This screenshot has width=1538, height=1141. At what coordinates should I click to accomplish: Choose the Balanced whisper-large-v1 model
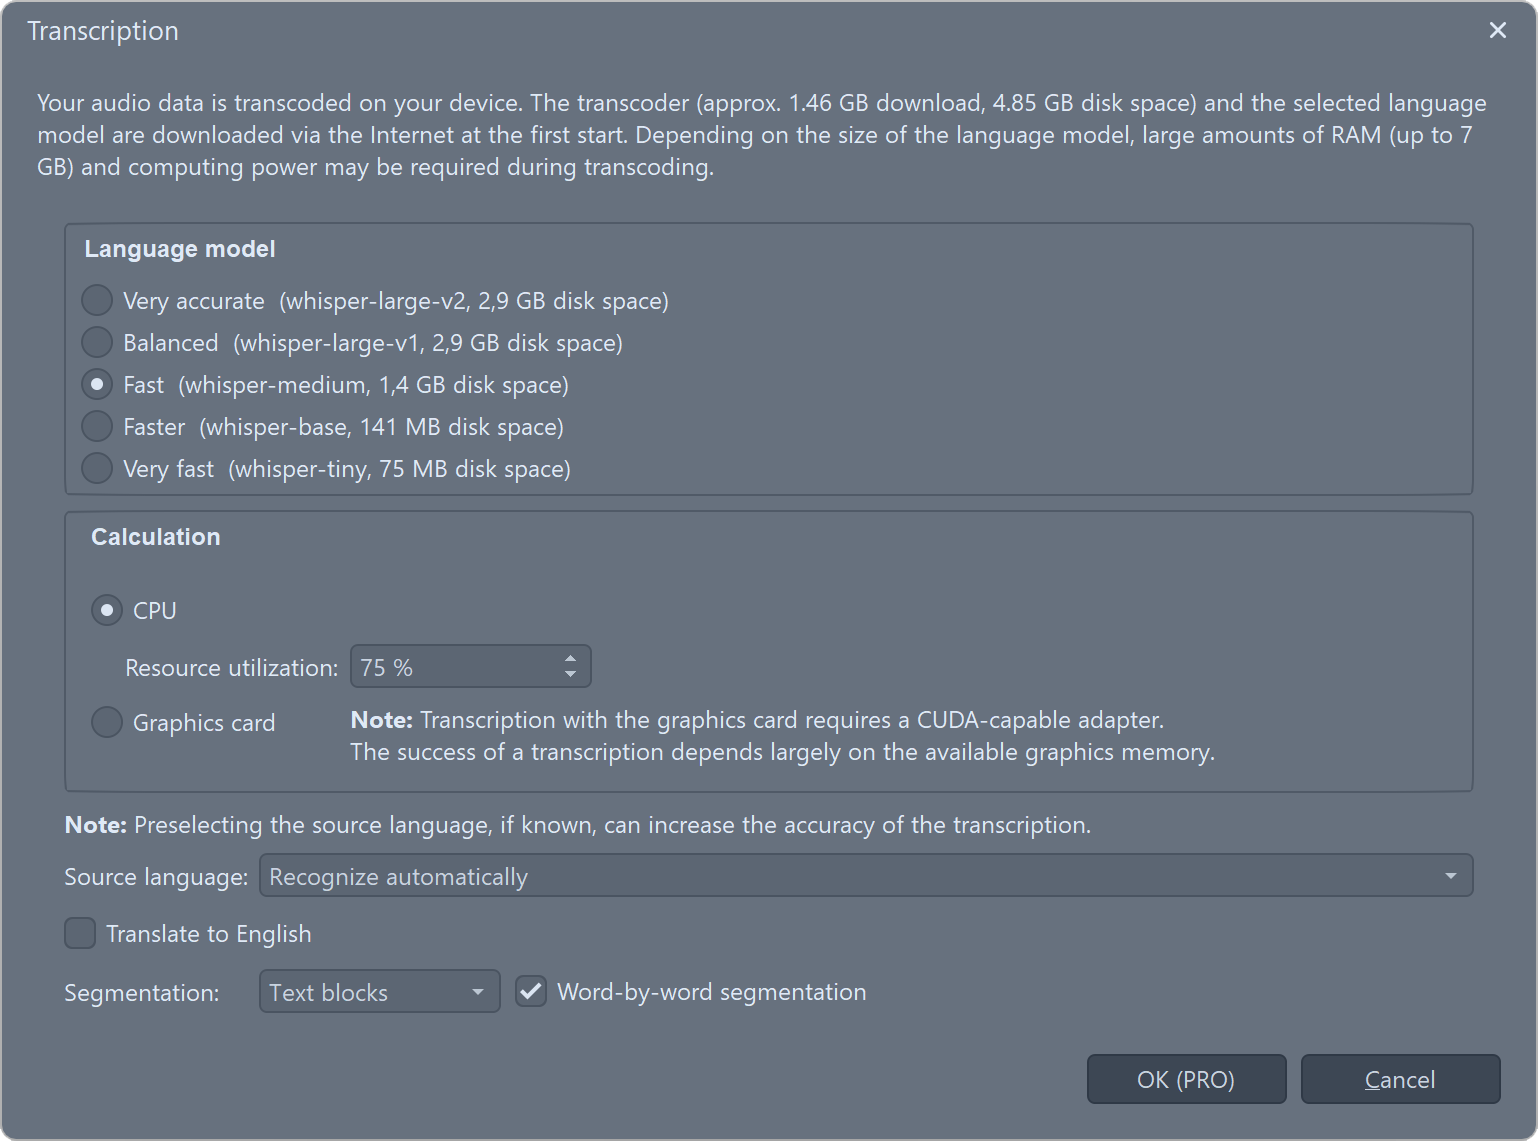(x=97, y=342)
